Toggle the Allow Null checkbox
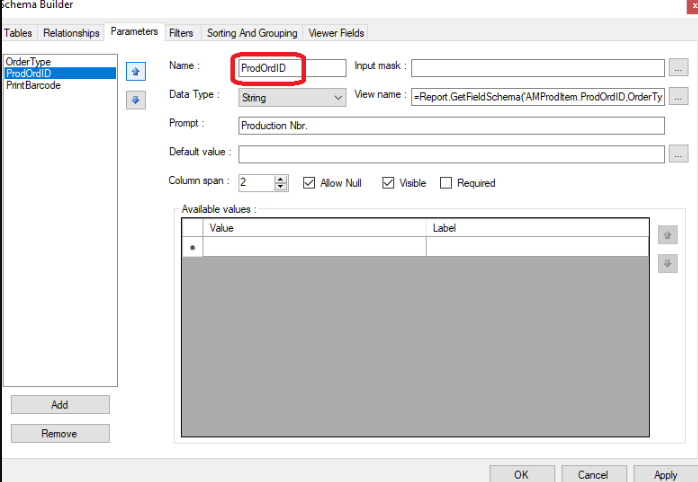Image resolution: width=698 pixels, height=482 pixels. pyautogui.click(x=308, y=183)
